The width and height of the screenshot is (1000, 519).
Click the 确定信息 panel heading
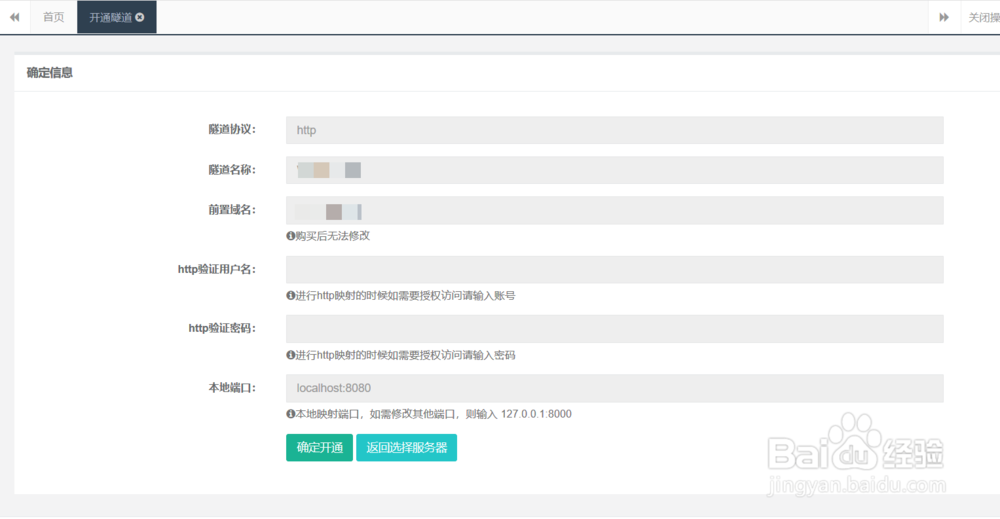pos(50,73)
